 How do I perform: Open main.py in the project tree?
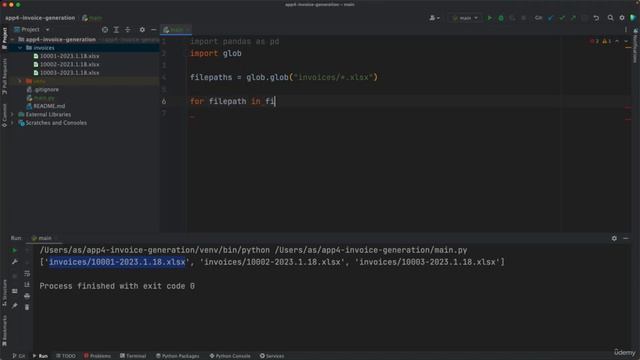tap(44, 98)
